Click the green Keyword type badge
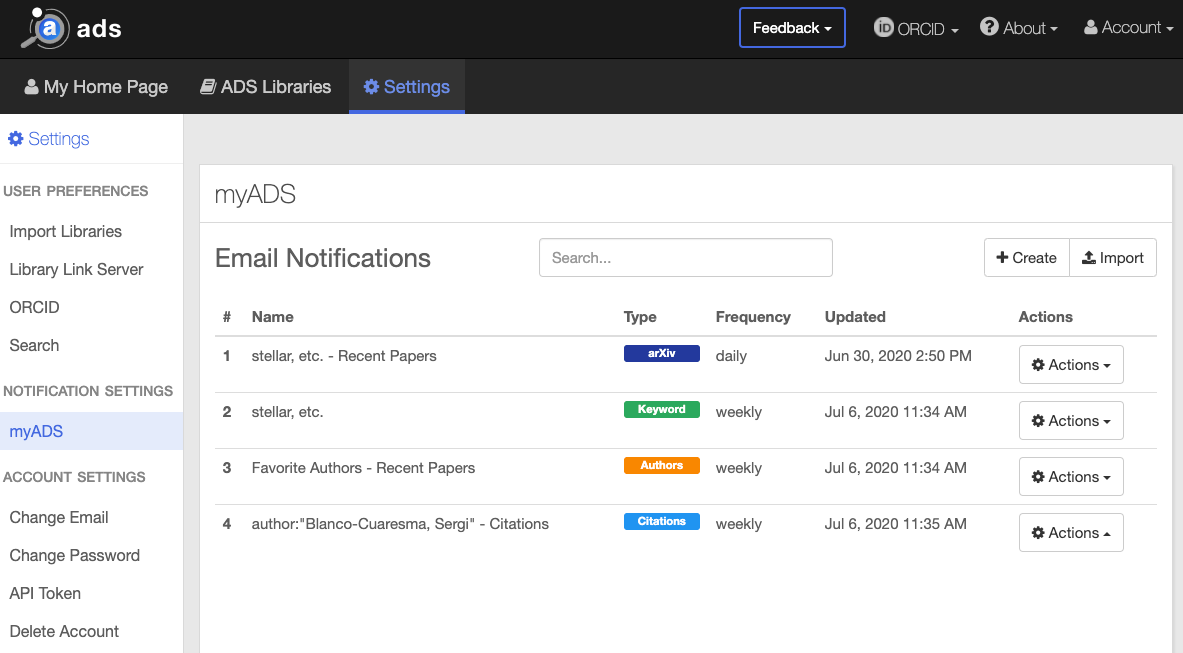 pos(661,409)
